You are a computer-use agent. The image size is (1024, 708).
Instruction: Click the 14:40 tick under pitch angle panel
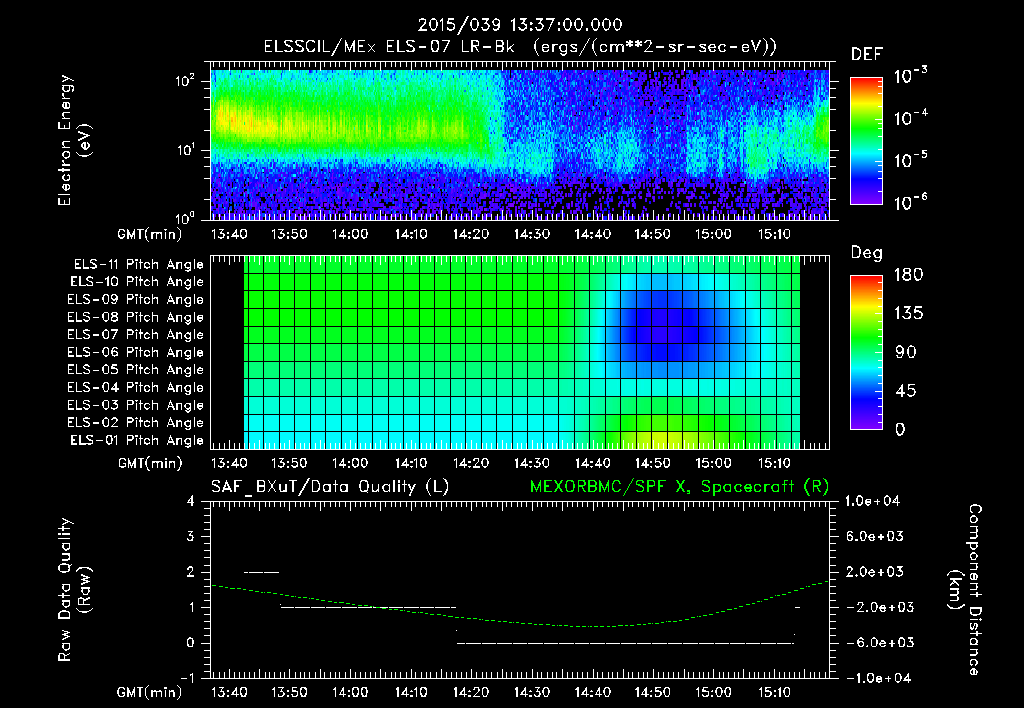592,463
